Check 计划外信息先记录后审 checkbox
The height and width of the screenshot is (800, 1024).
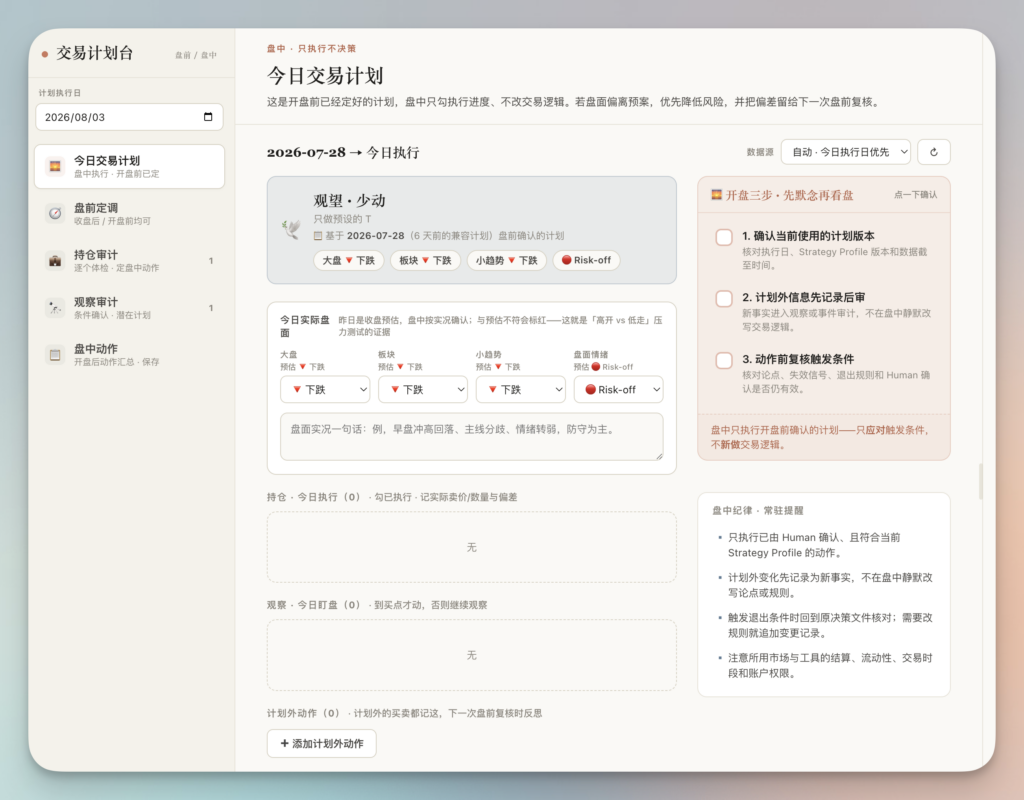724,298
